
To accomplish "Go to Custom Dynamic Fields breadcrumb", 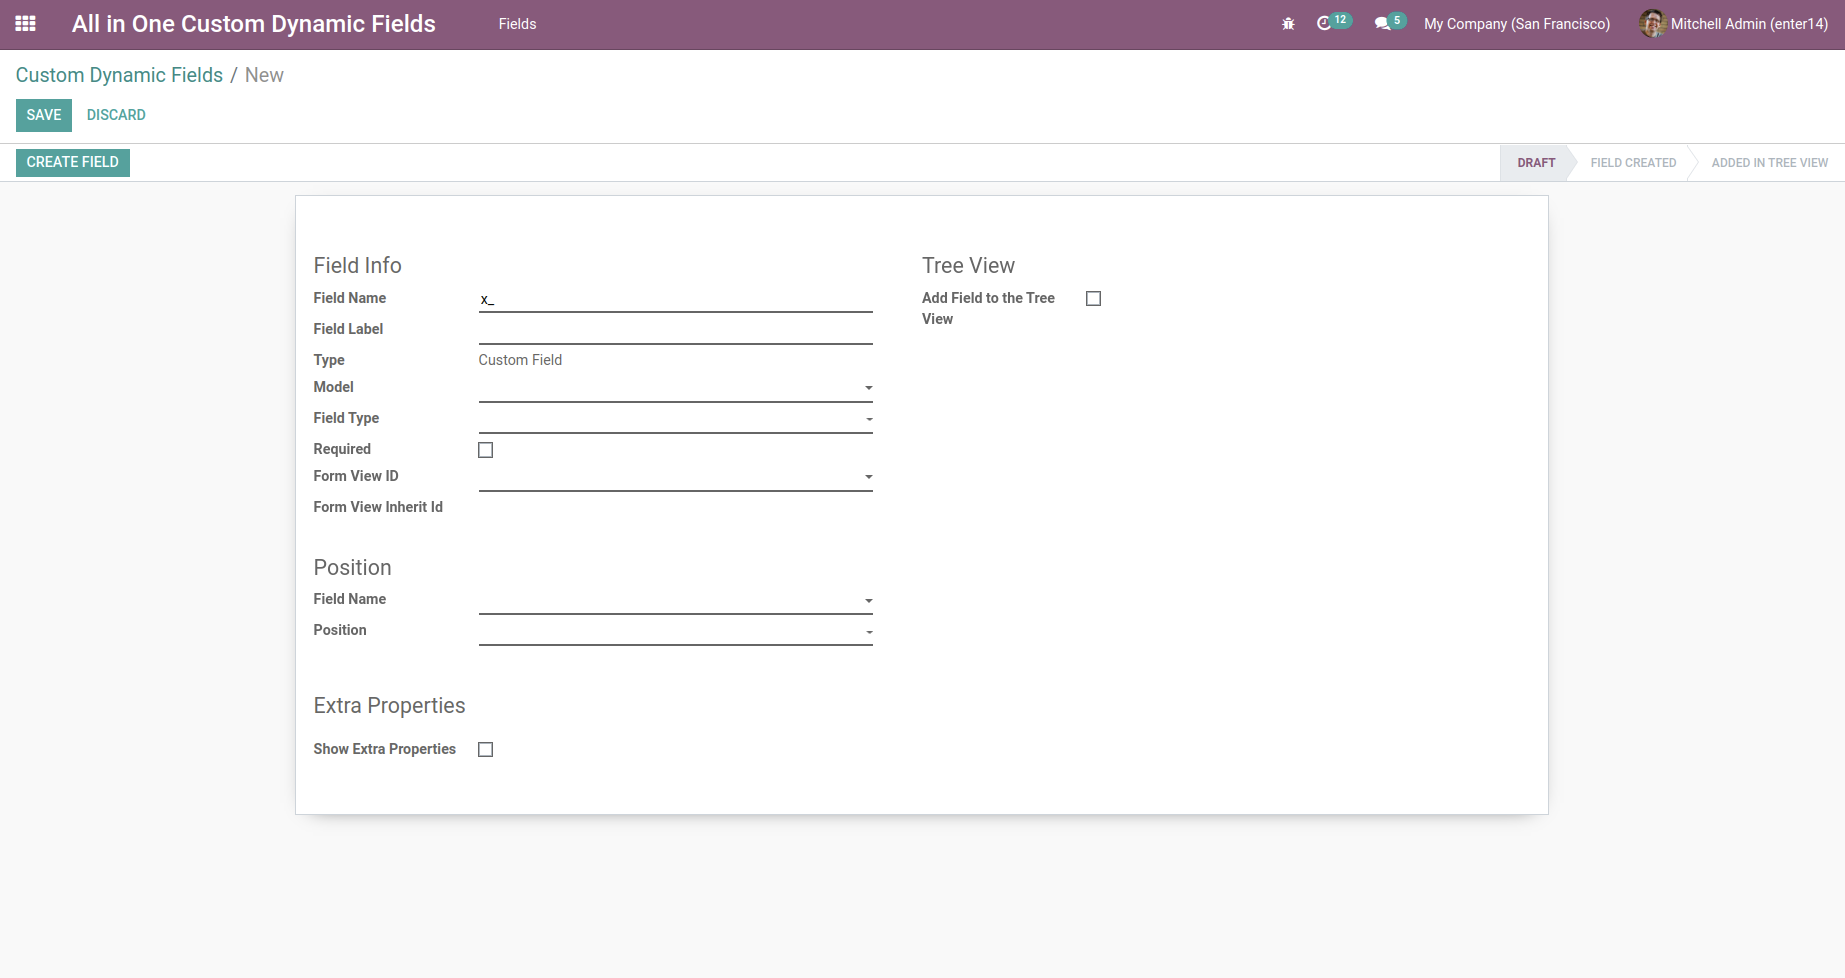I will click(x=119, y=75).
